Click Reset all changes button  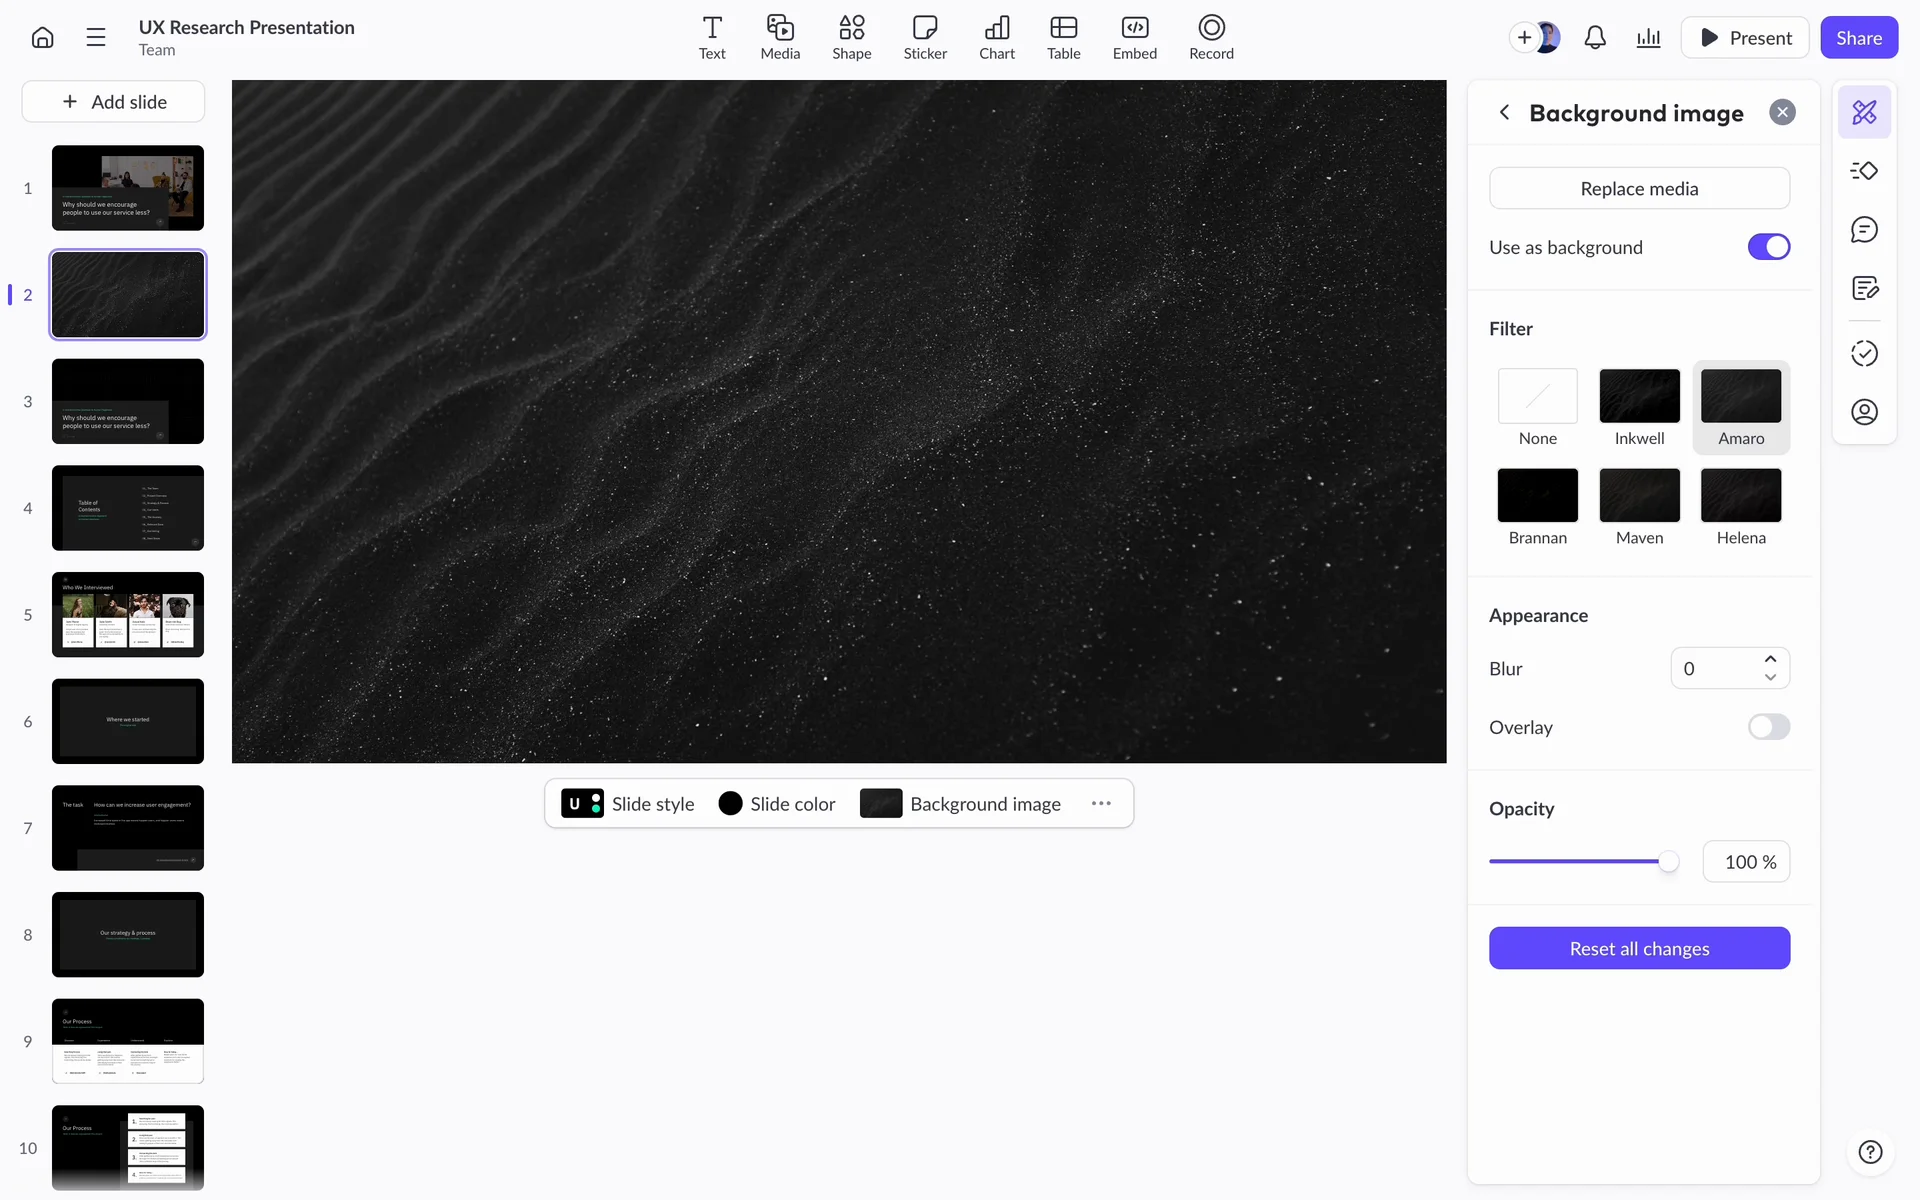point(1639,948)
